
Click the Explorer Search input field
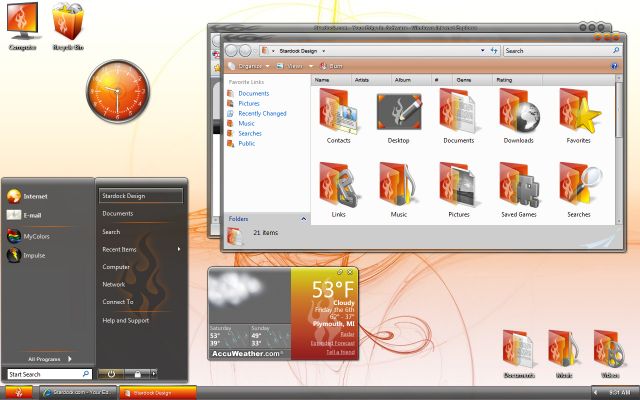pos(562,51)
